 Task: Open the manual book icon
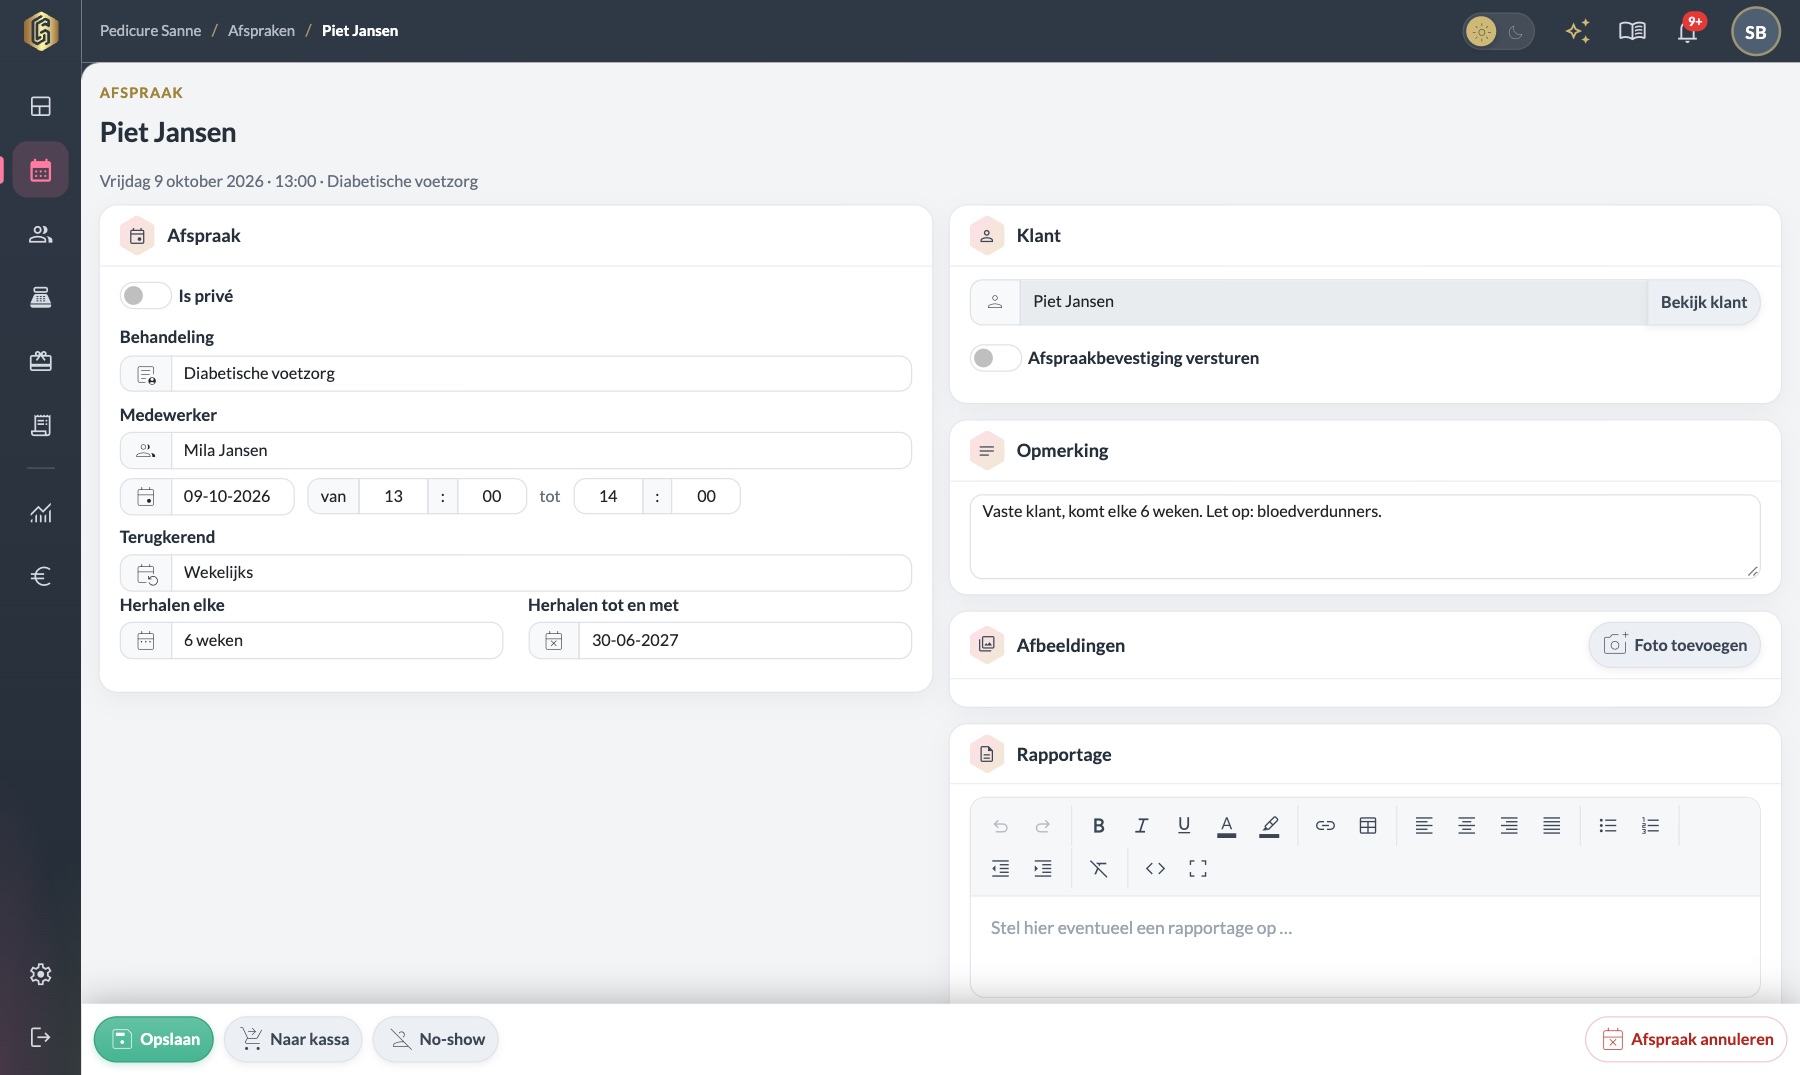click(1632, 31)
